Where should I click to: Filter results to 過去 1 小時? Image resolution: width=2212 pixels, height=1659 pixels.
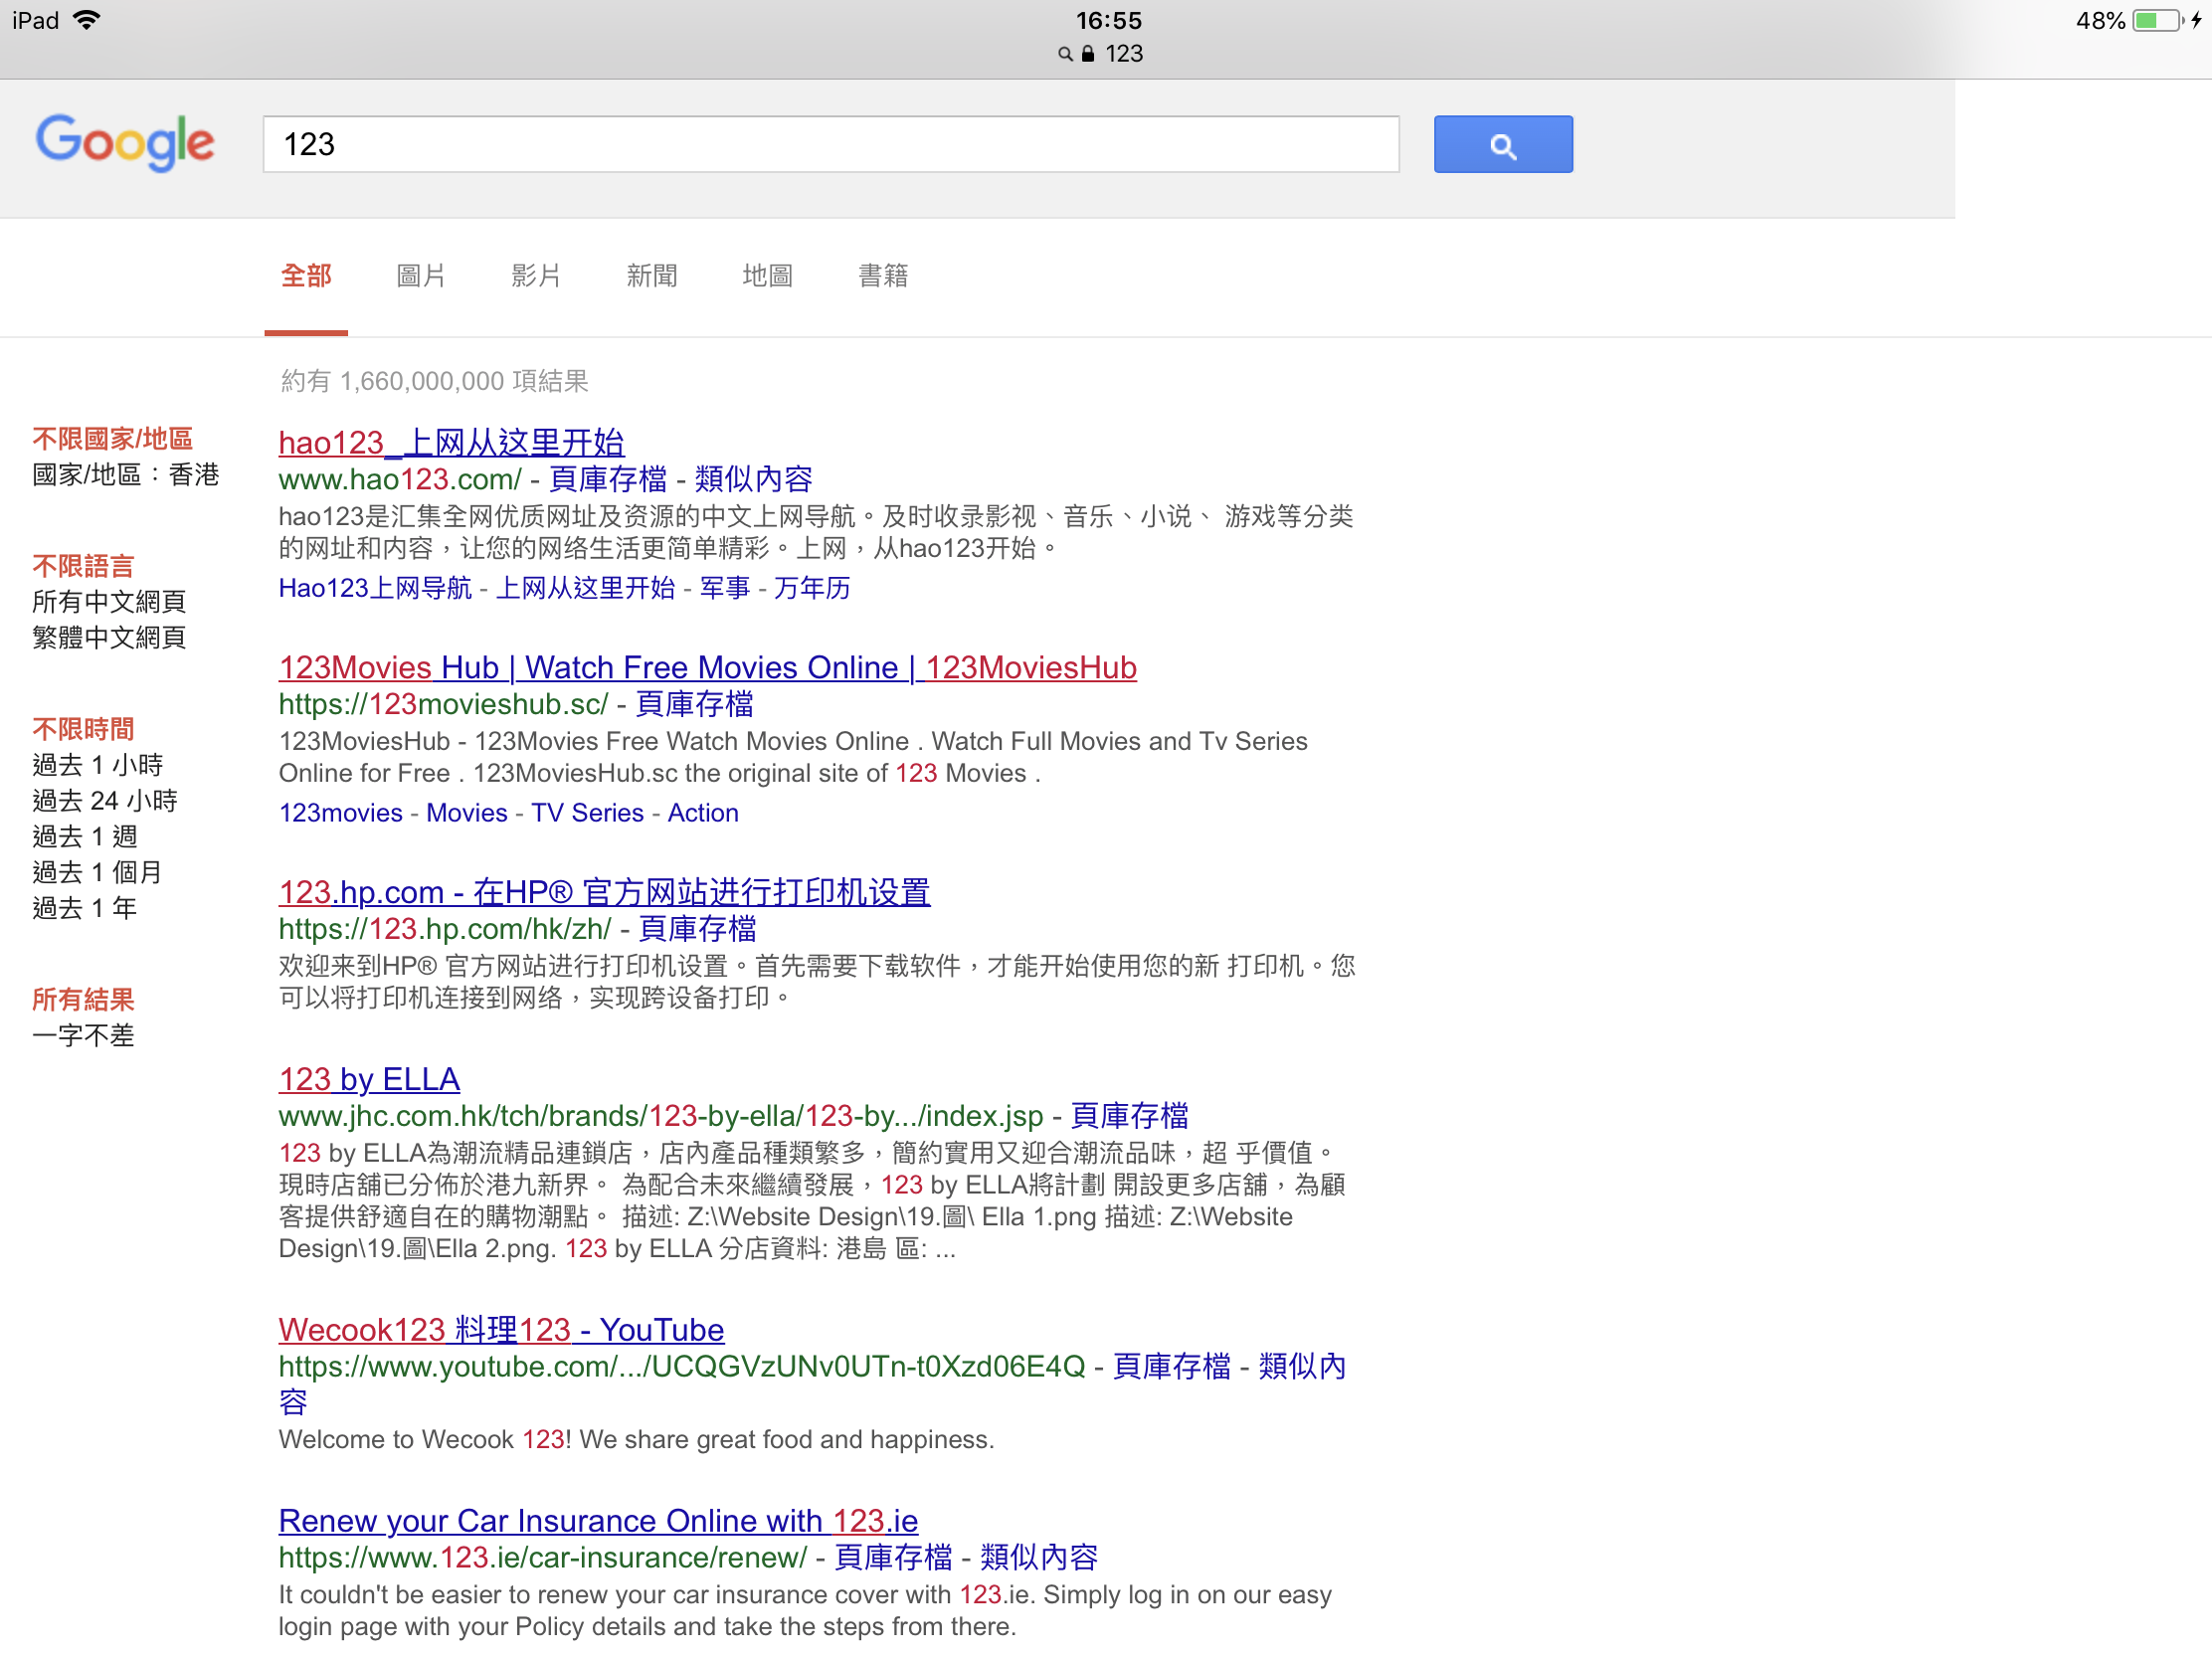pyautogui.click(x=98, y=765)
